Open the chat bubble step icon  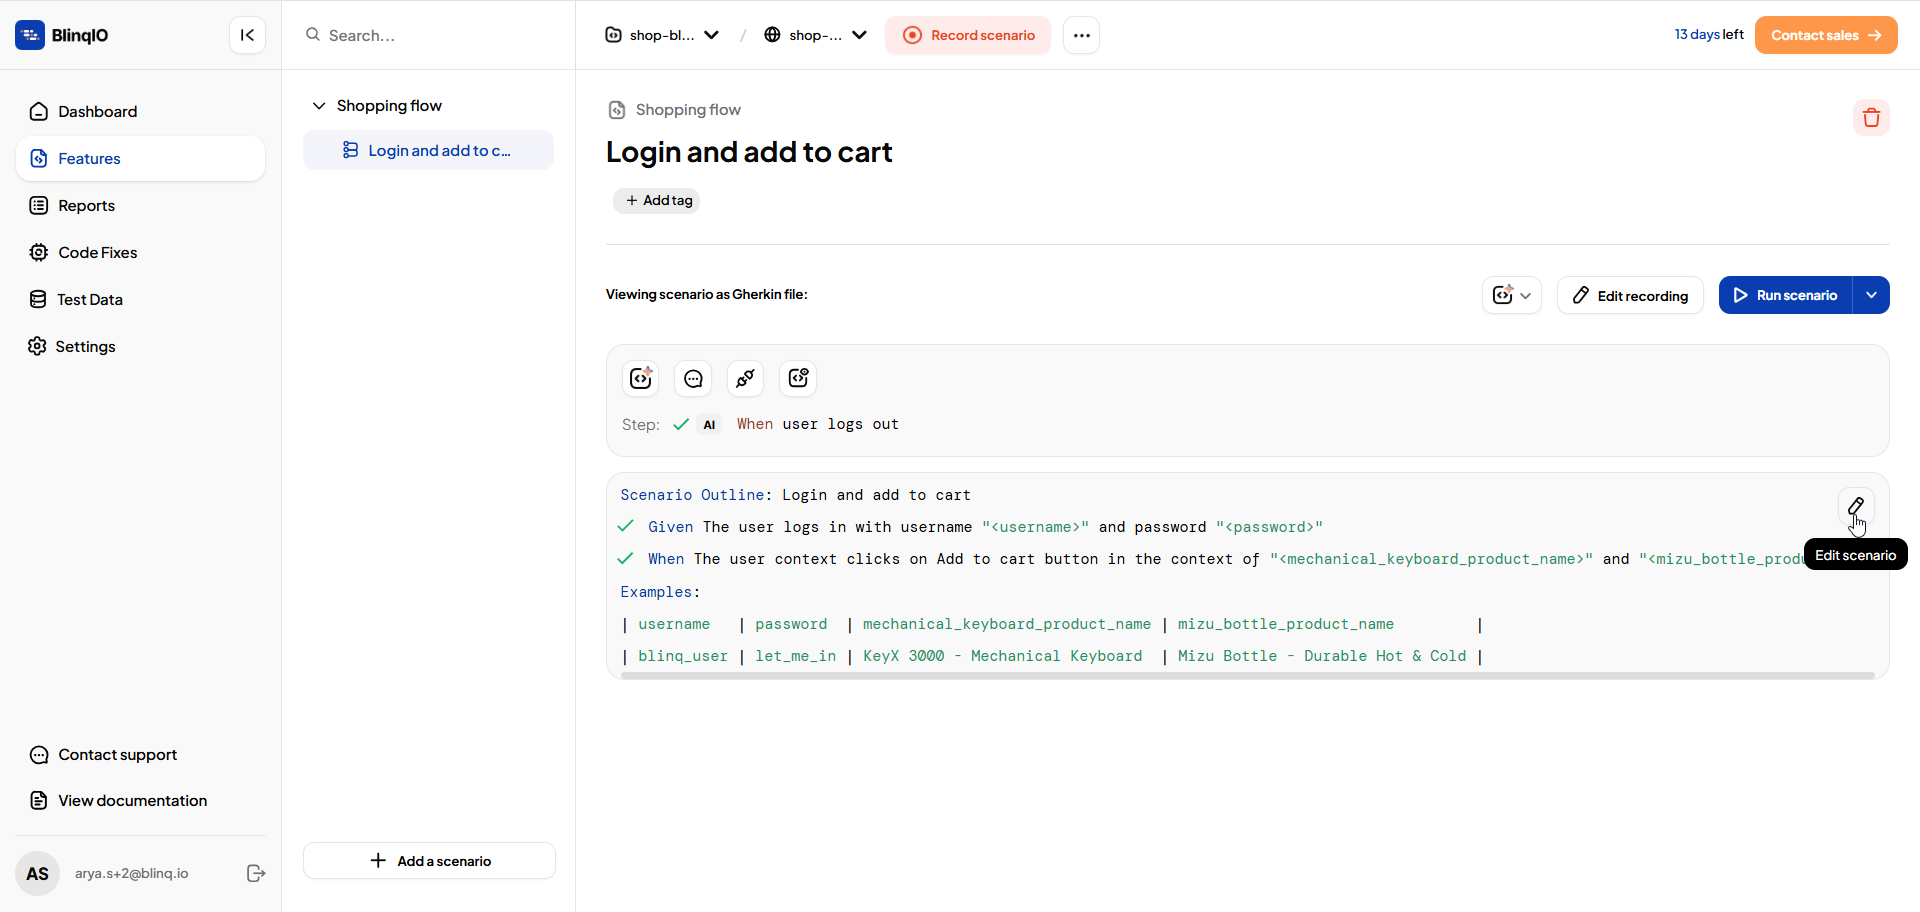(693, 378)
